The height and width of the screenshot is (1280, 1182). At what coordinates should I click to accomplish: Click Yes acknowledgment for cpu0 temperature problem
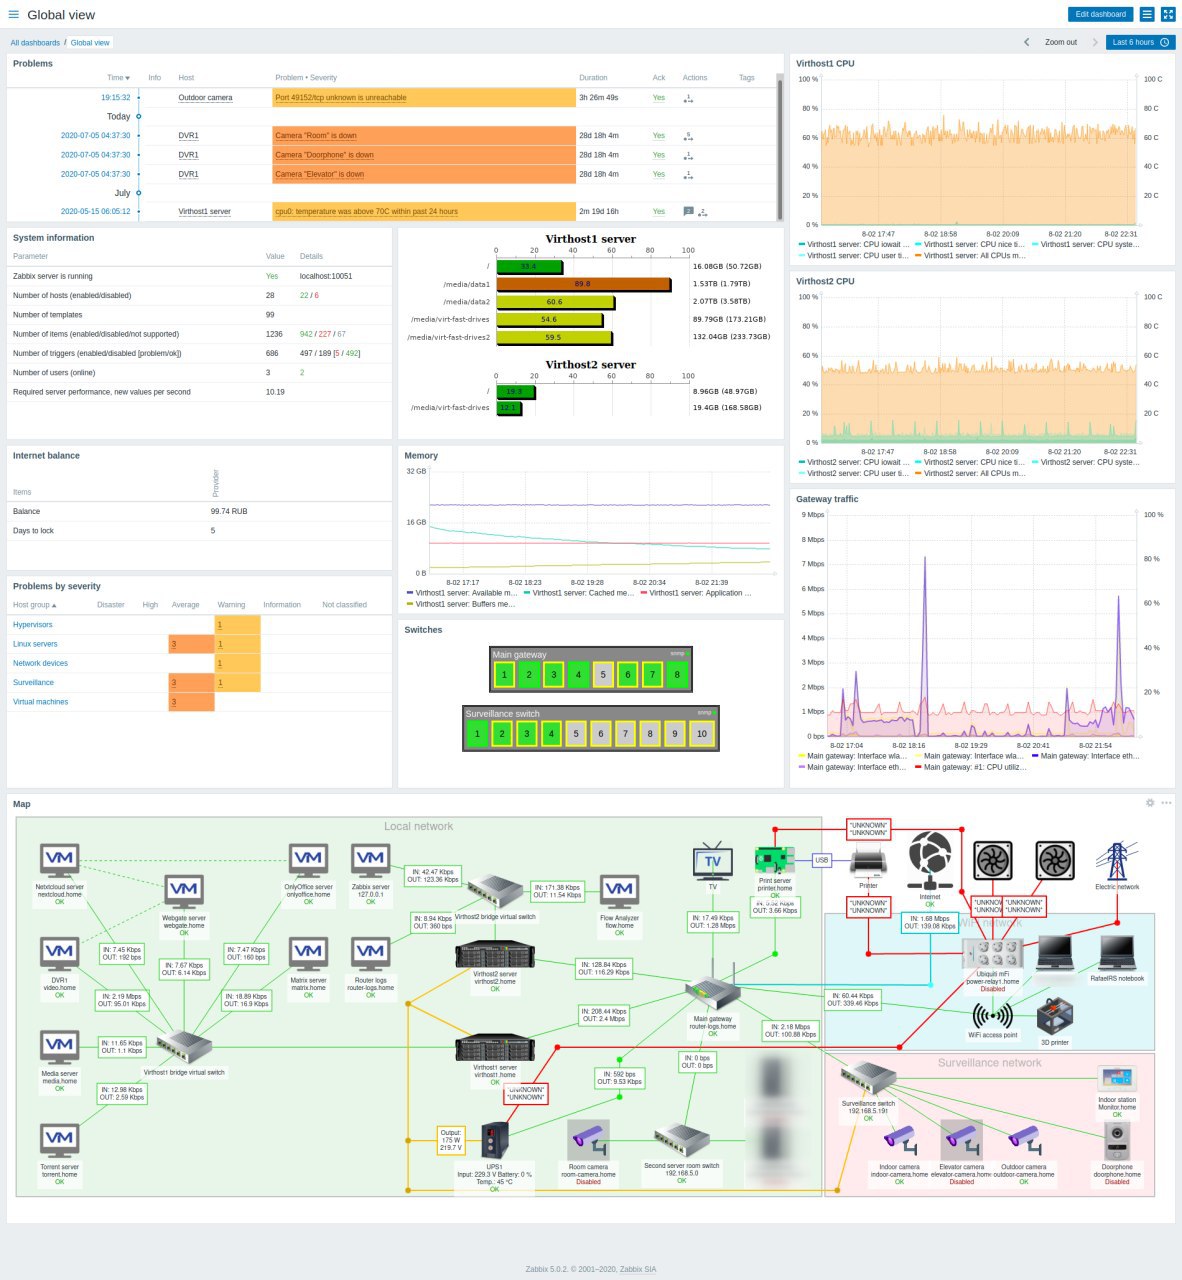coord(659,212)
